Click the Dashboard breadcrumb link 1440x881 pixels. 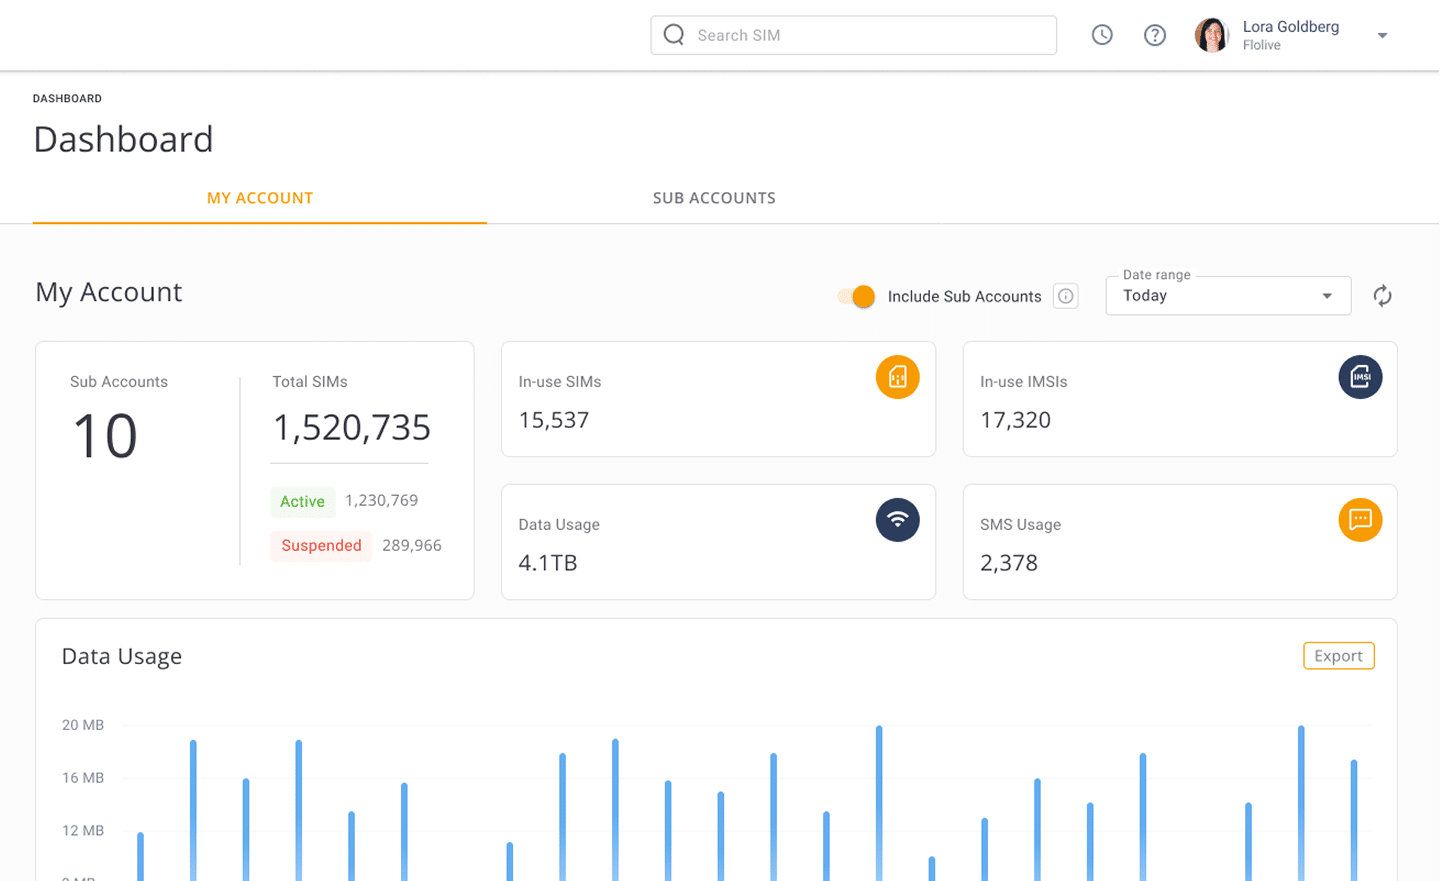coord(67,99)
